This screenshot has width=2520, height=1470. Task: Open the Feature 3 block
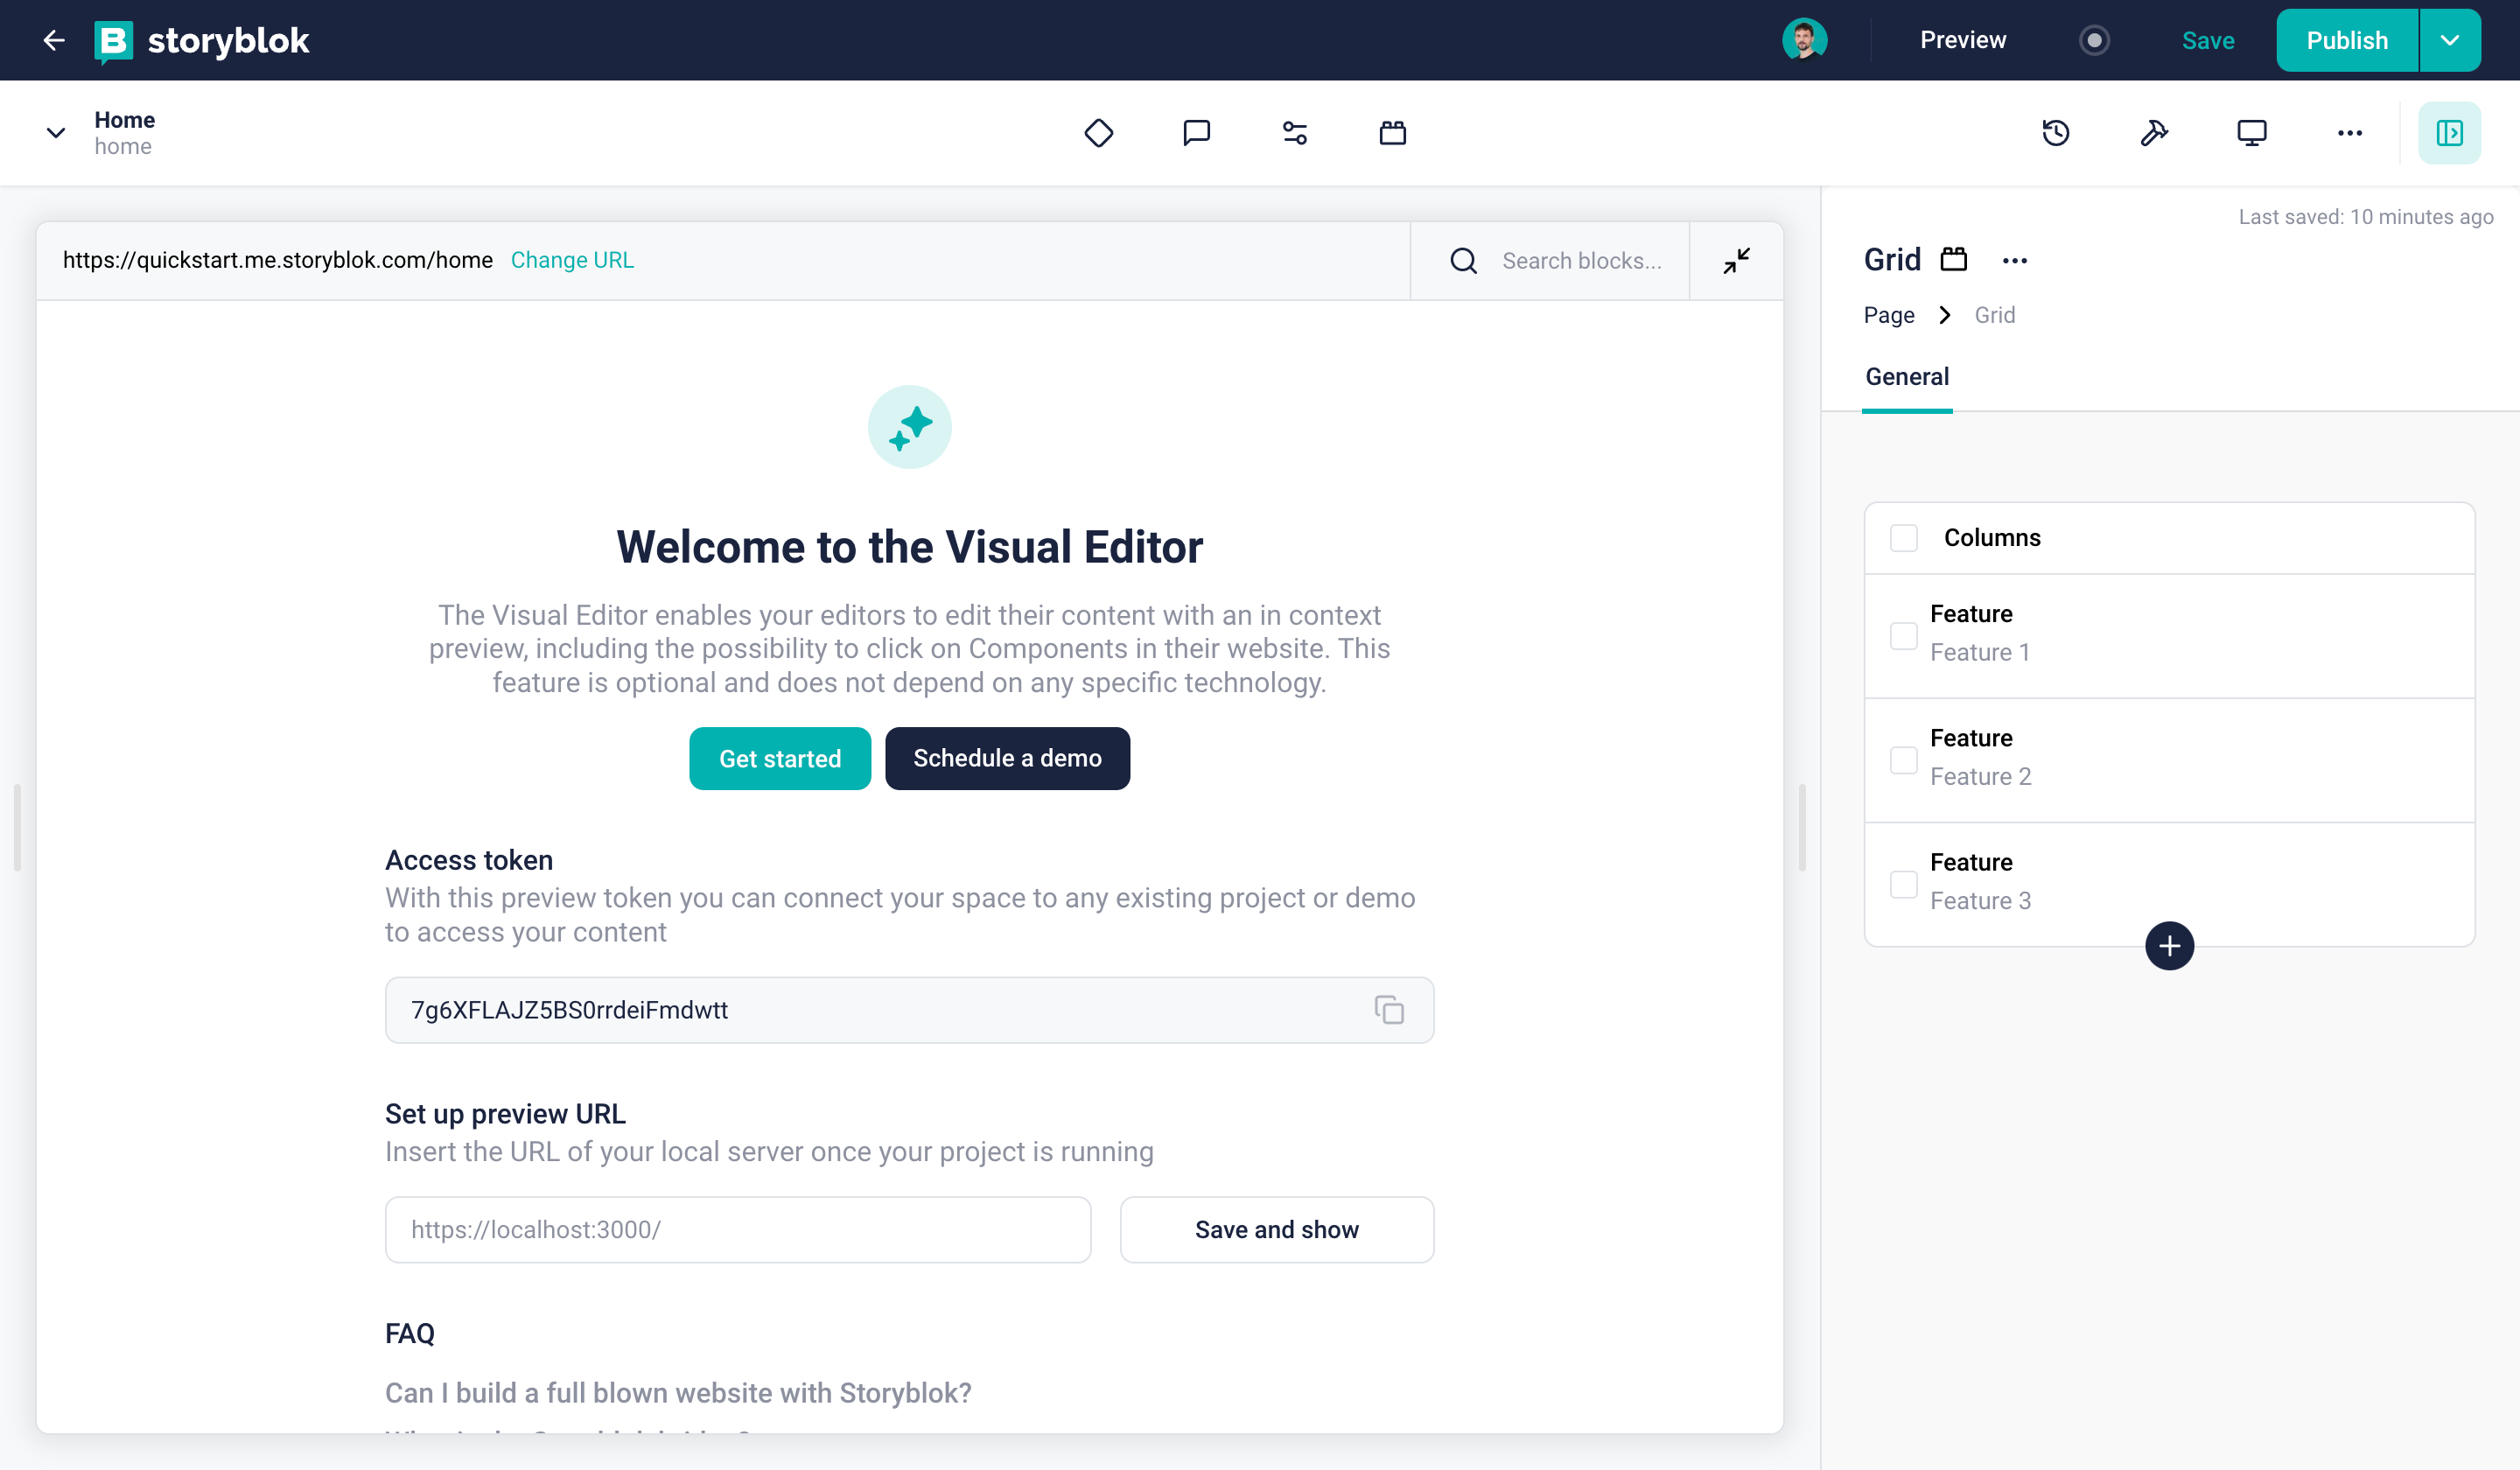click(x=2169, y=884)
